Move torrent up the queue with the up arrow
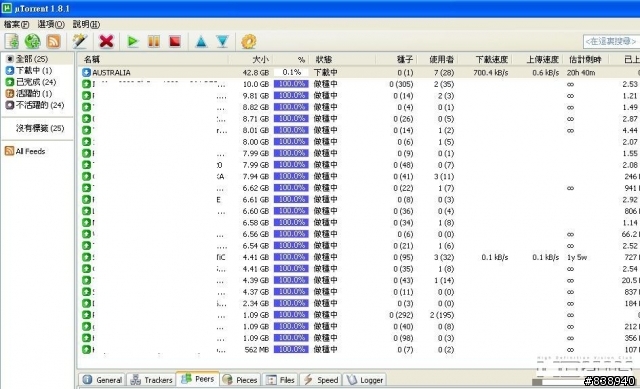Viewport: 640px width, 389px height. coord(201,41)
